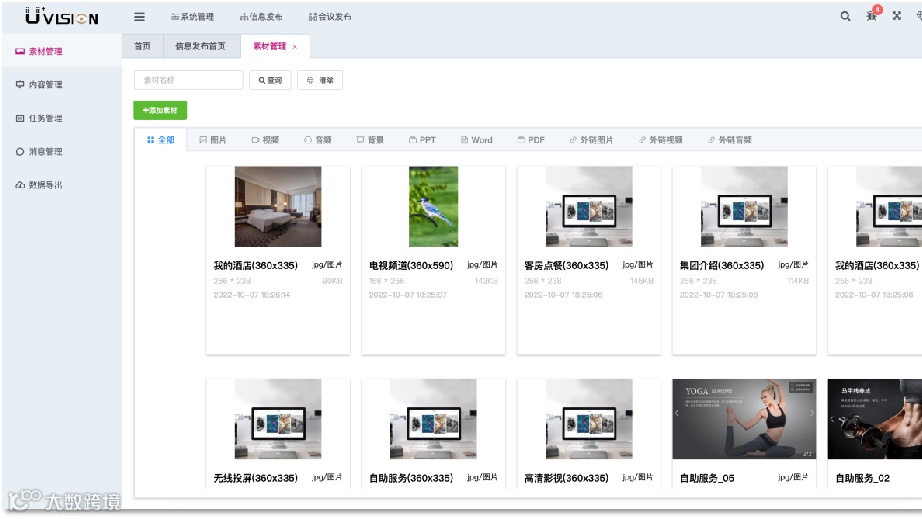Screen dimensions: 922x519
Task: Click the 无线投屏(360x335) title text
Action: point(256,478)
